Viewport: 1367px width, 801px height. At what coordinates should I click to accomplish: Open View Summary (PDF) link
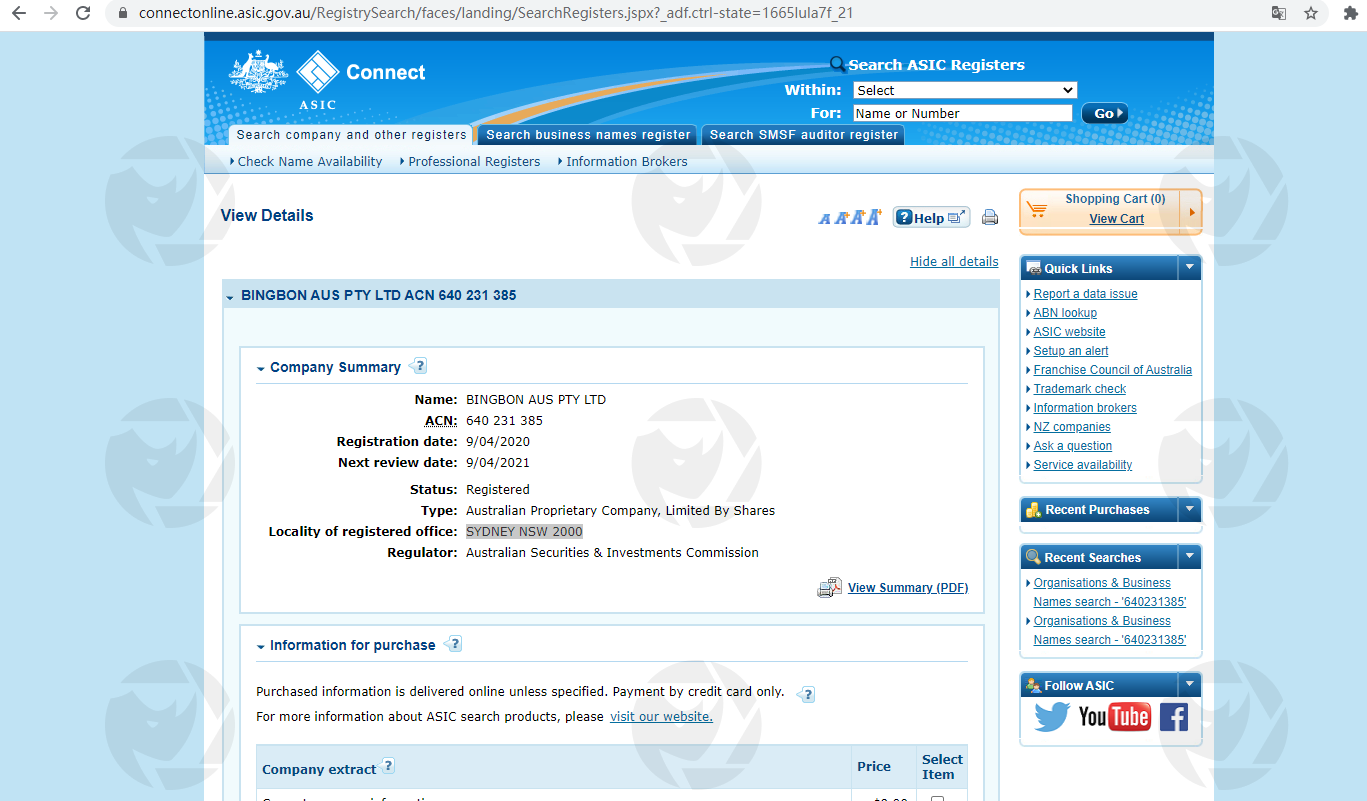tap(907, 588)
